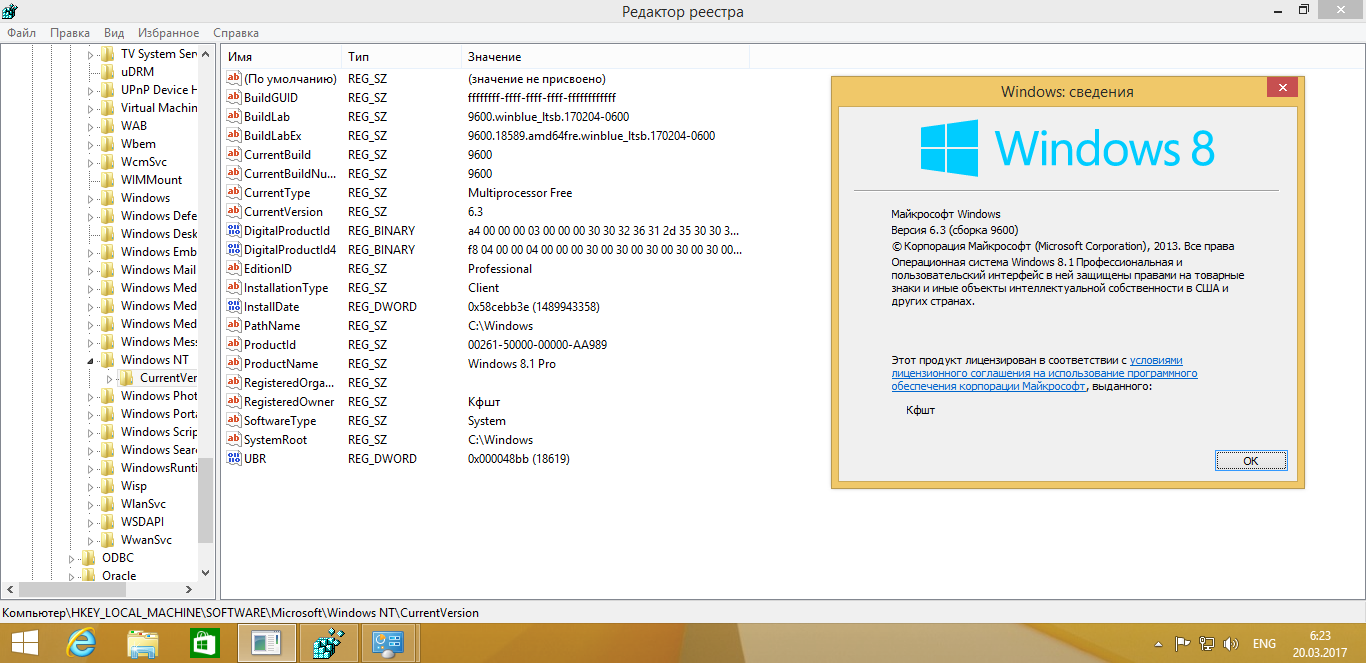Click the "SoftwareType" name cell
This screenshot has height=663, width=1366.
pyautogui.click(x=280, y=421)
